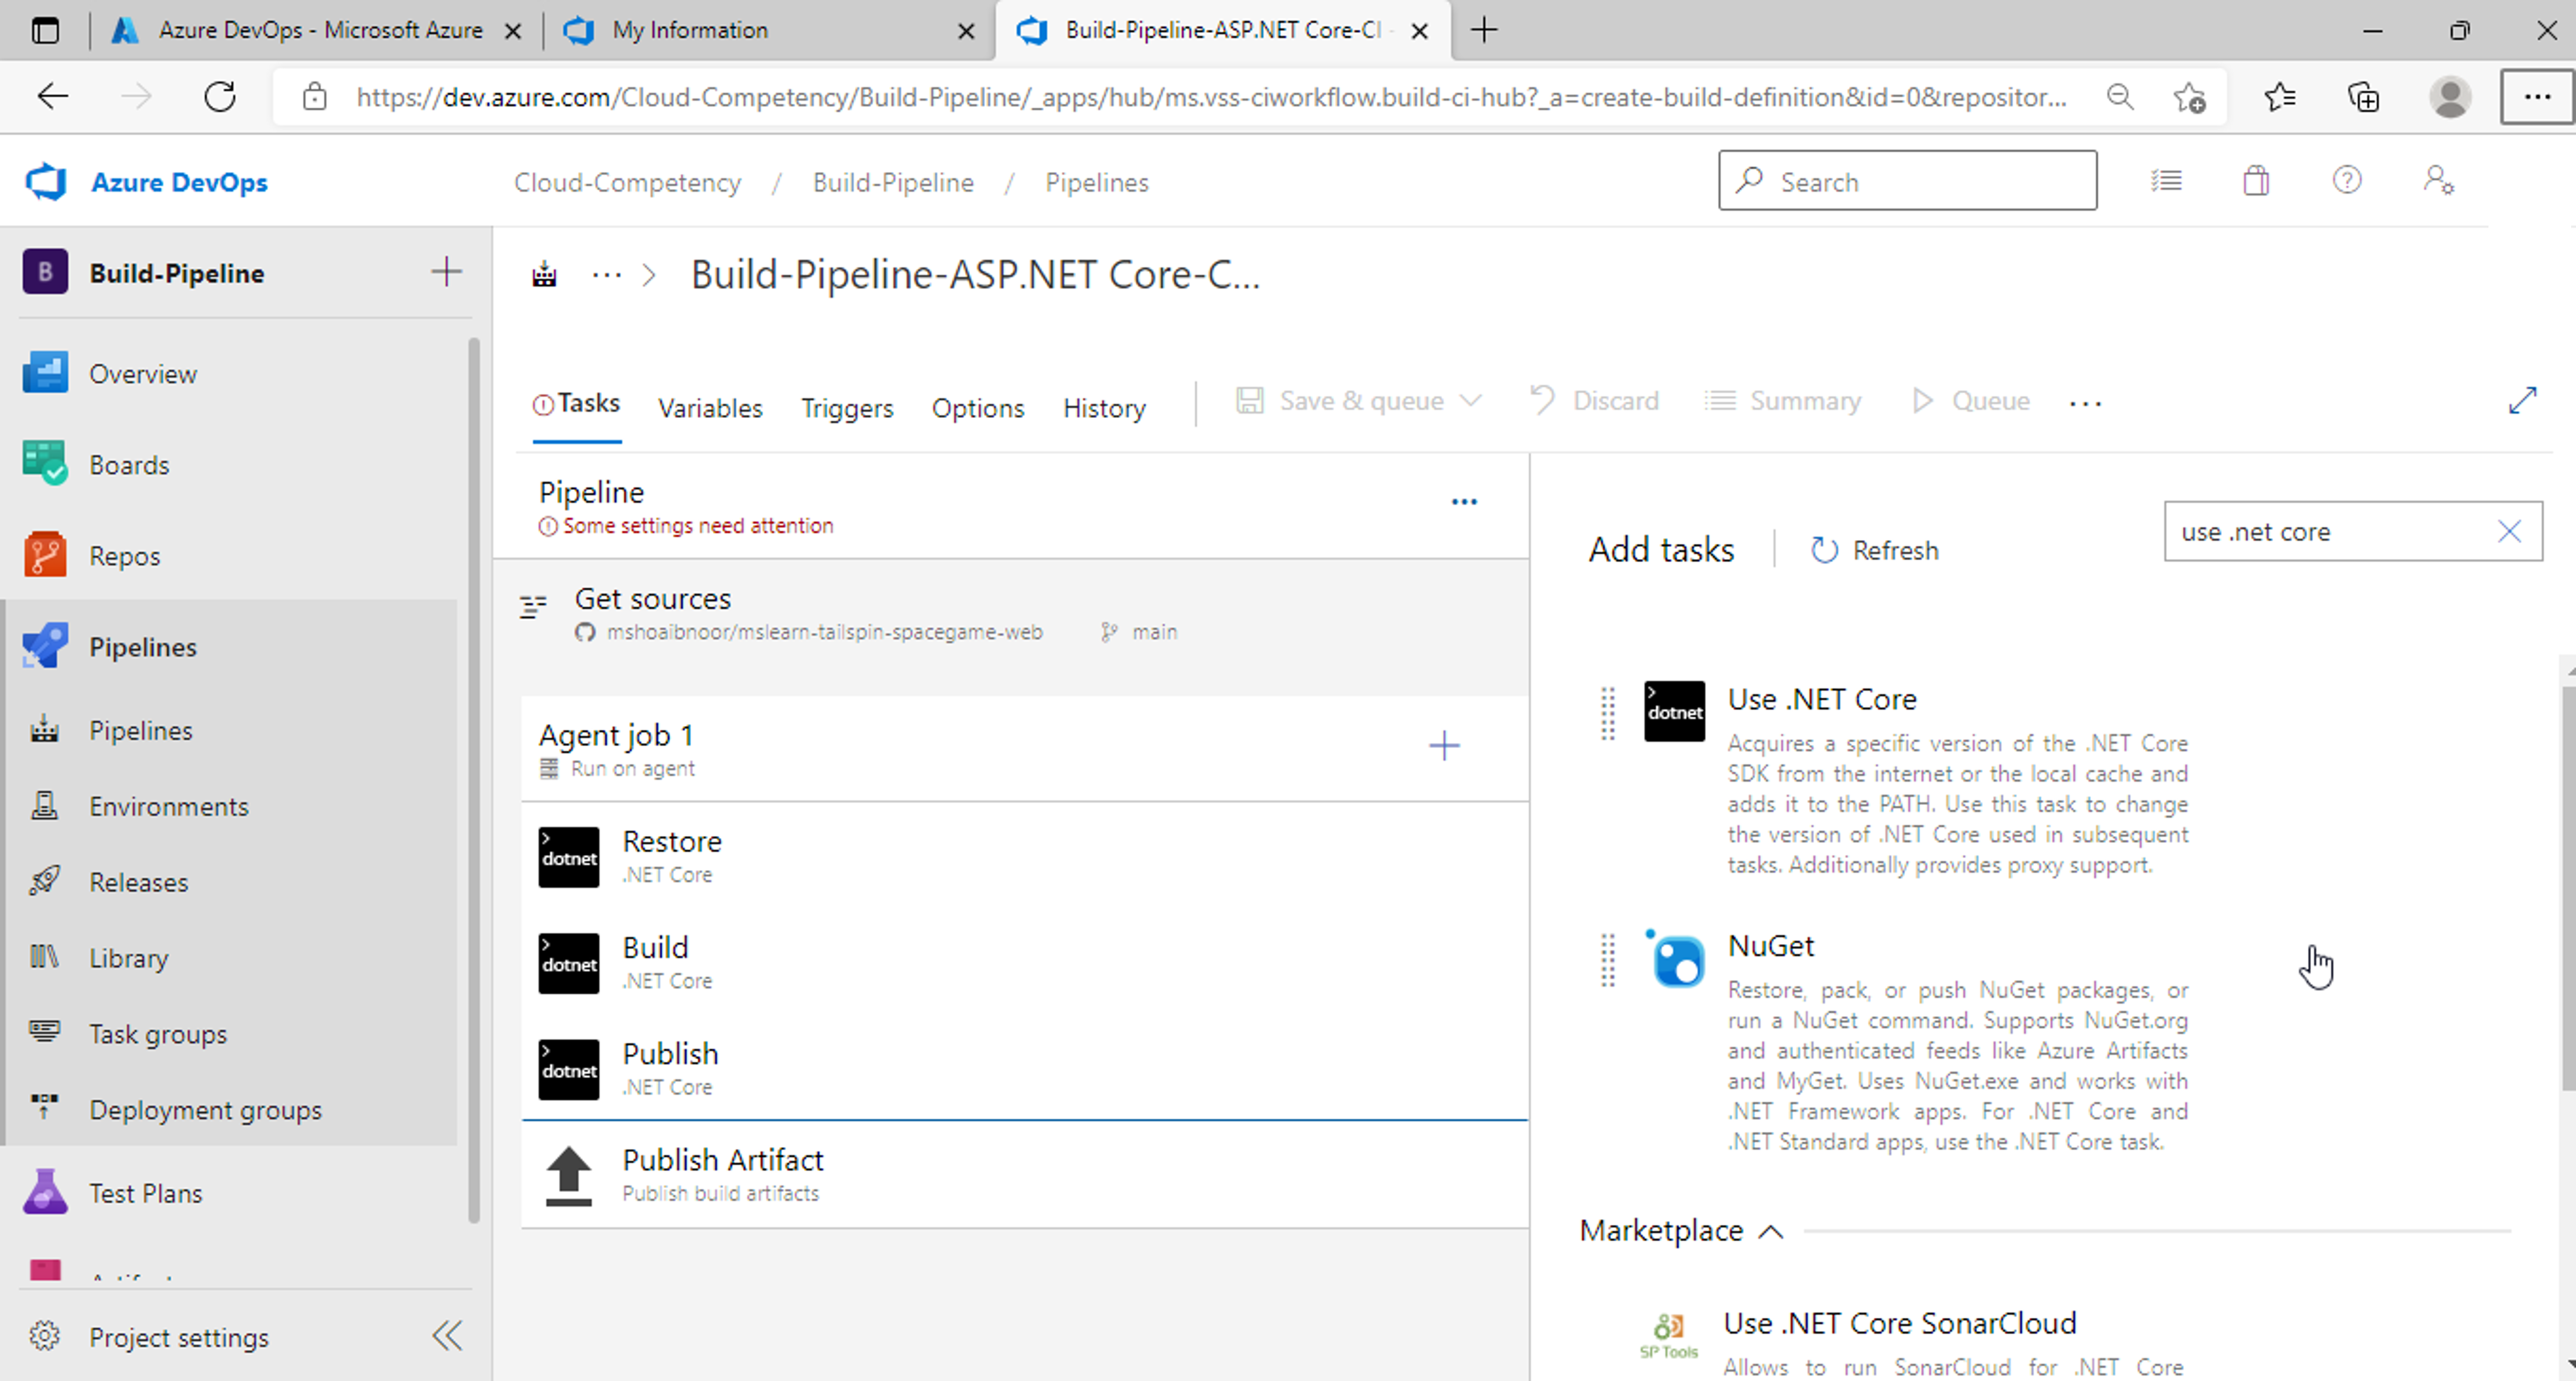Click the Build-Pipeline project avatar
This screenshot has width=2576, height=1381.
click(45, 272)
